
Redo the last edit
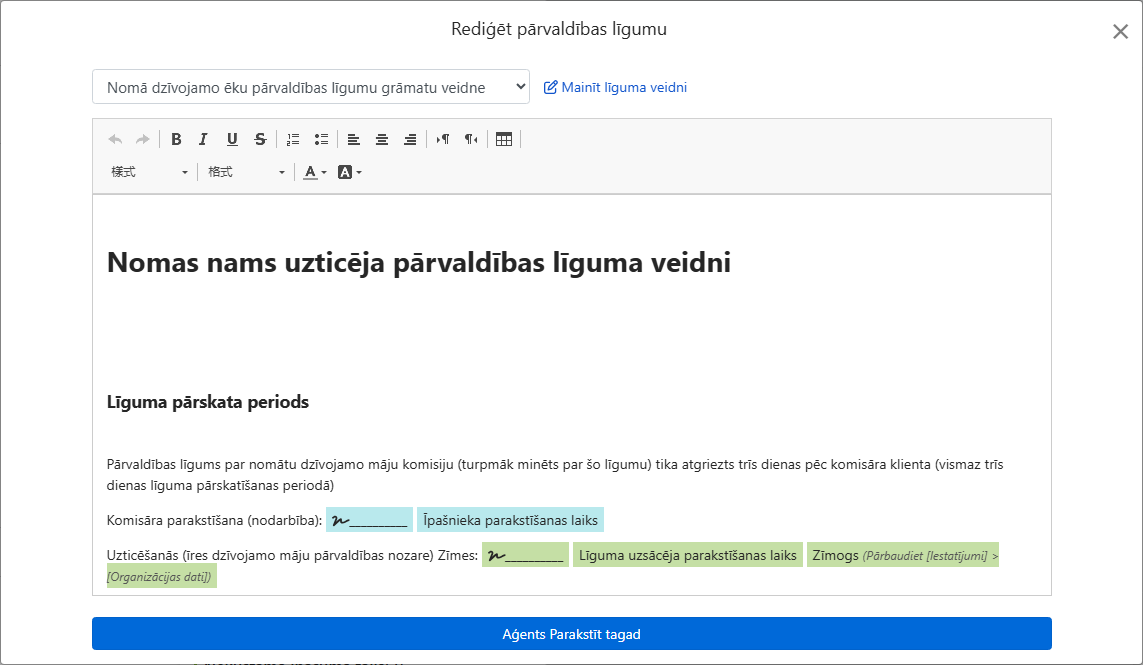(x=143, y=139)
